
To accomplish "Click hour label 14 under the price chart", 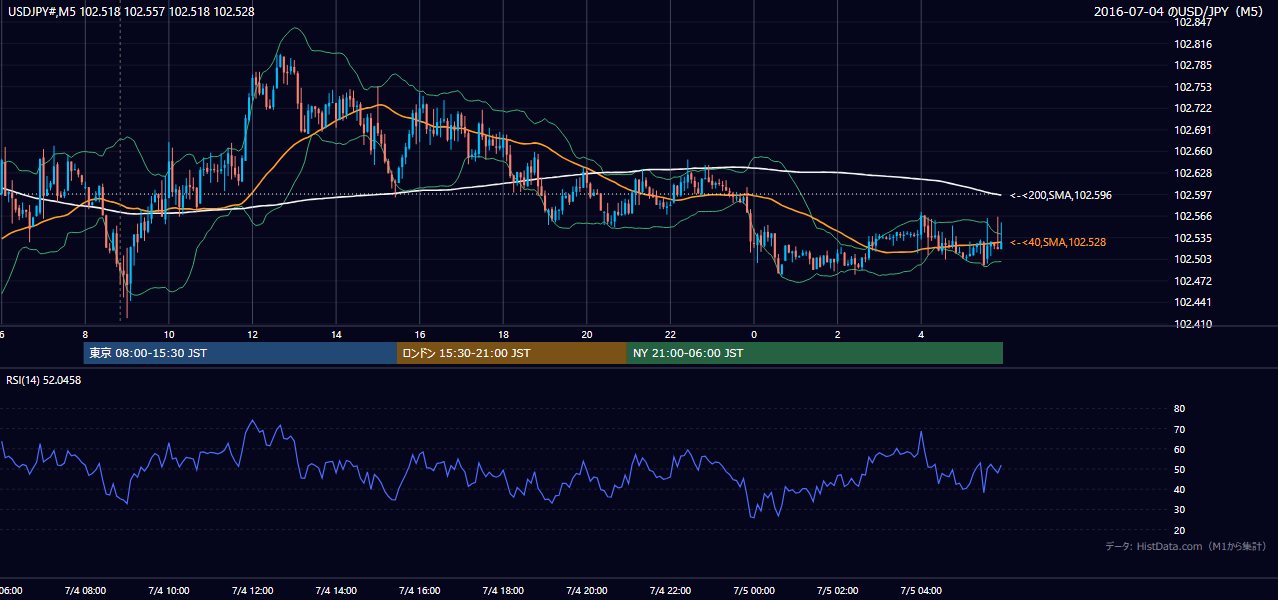I will [x=336, y=334].
